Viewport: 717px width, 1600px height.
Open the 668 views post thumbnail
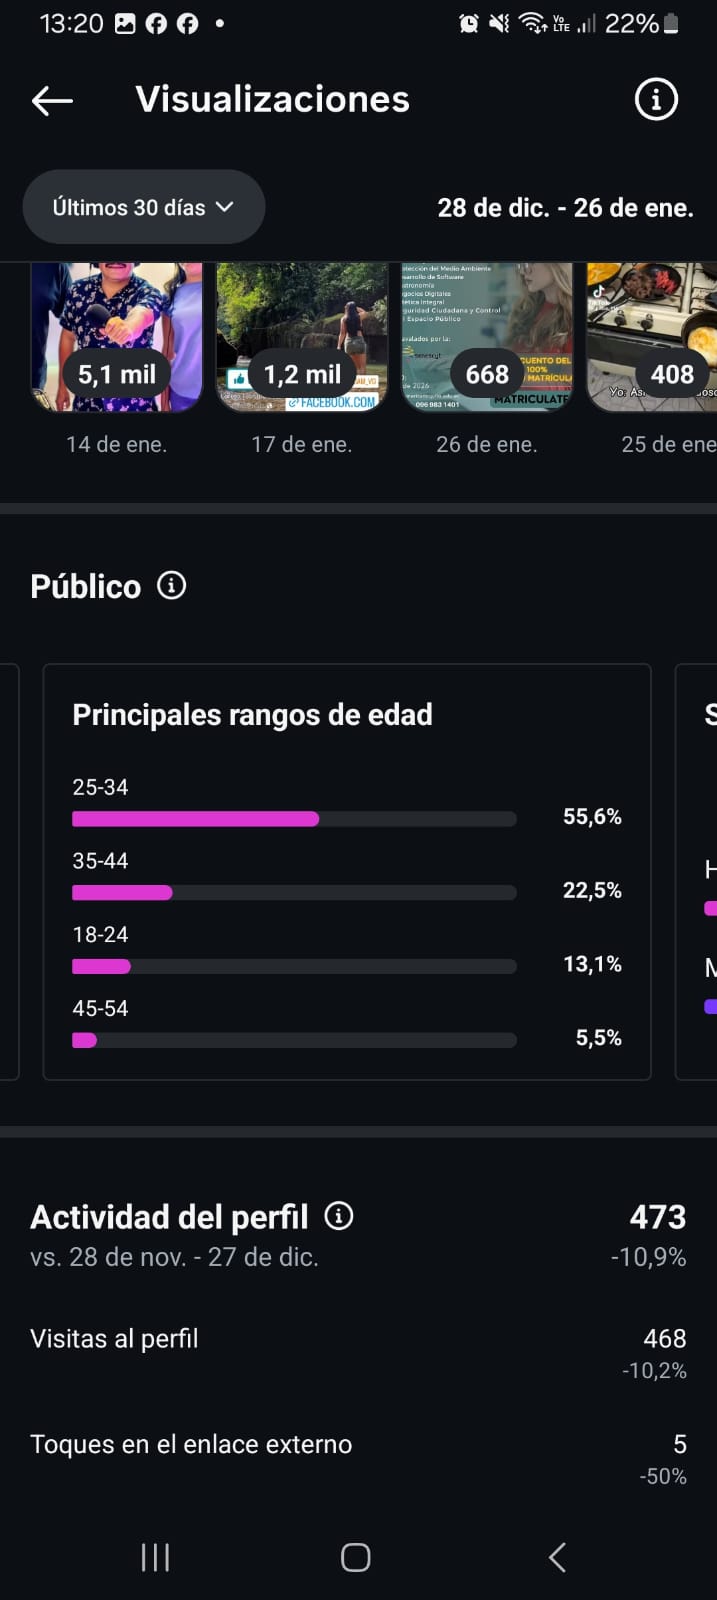click(487, 338)
